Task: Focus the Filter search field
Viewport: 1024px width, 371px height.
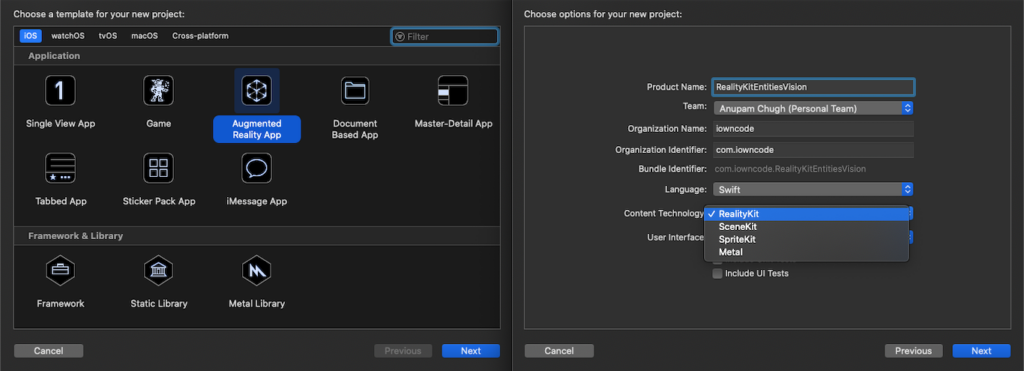Action: [x=445, y=37]
